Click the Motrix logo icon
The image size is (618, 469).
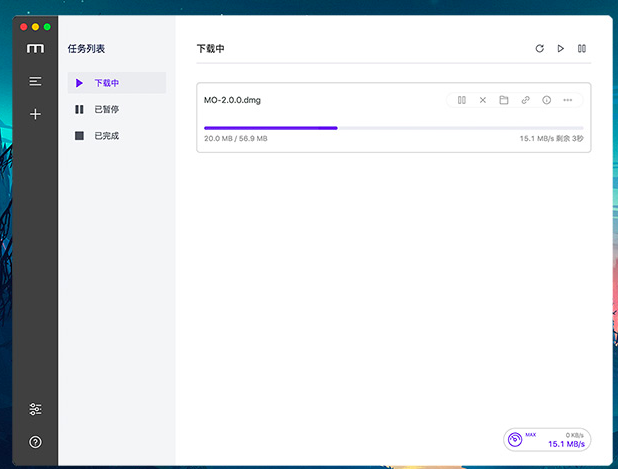click(x=35, y=48)
